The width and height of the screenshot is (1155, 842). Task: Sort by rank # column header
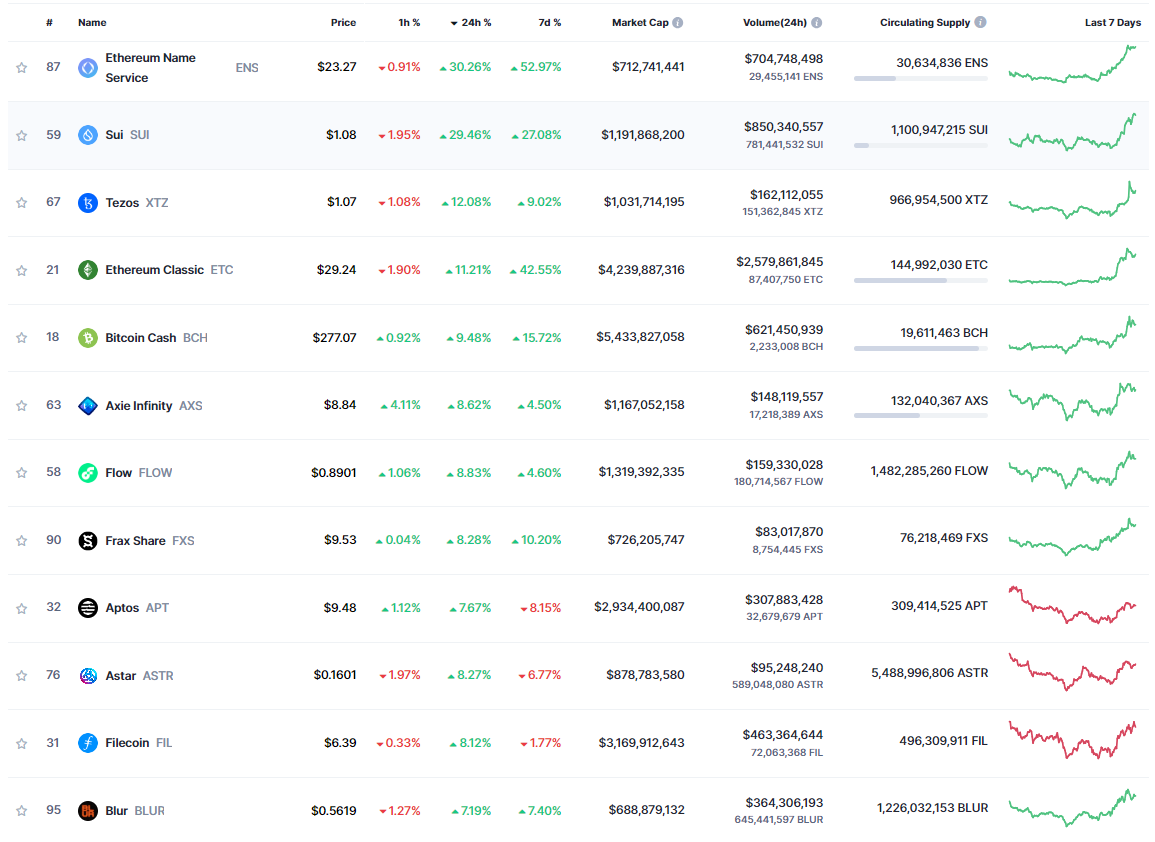[49, 23]
